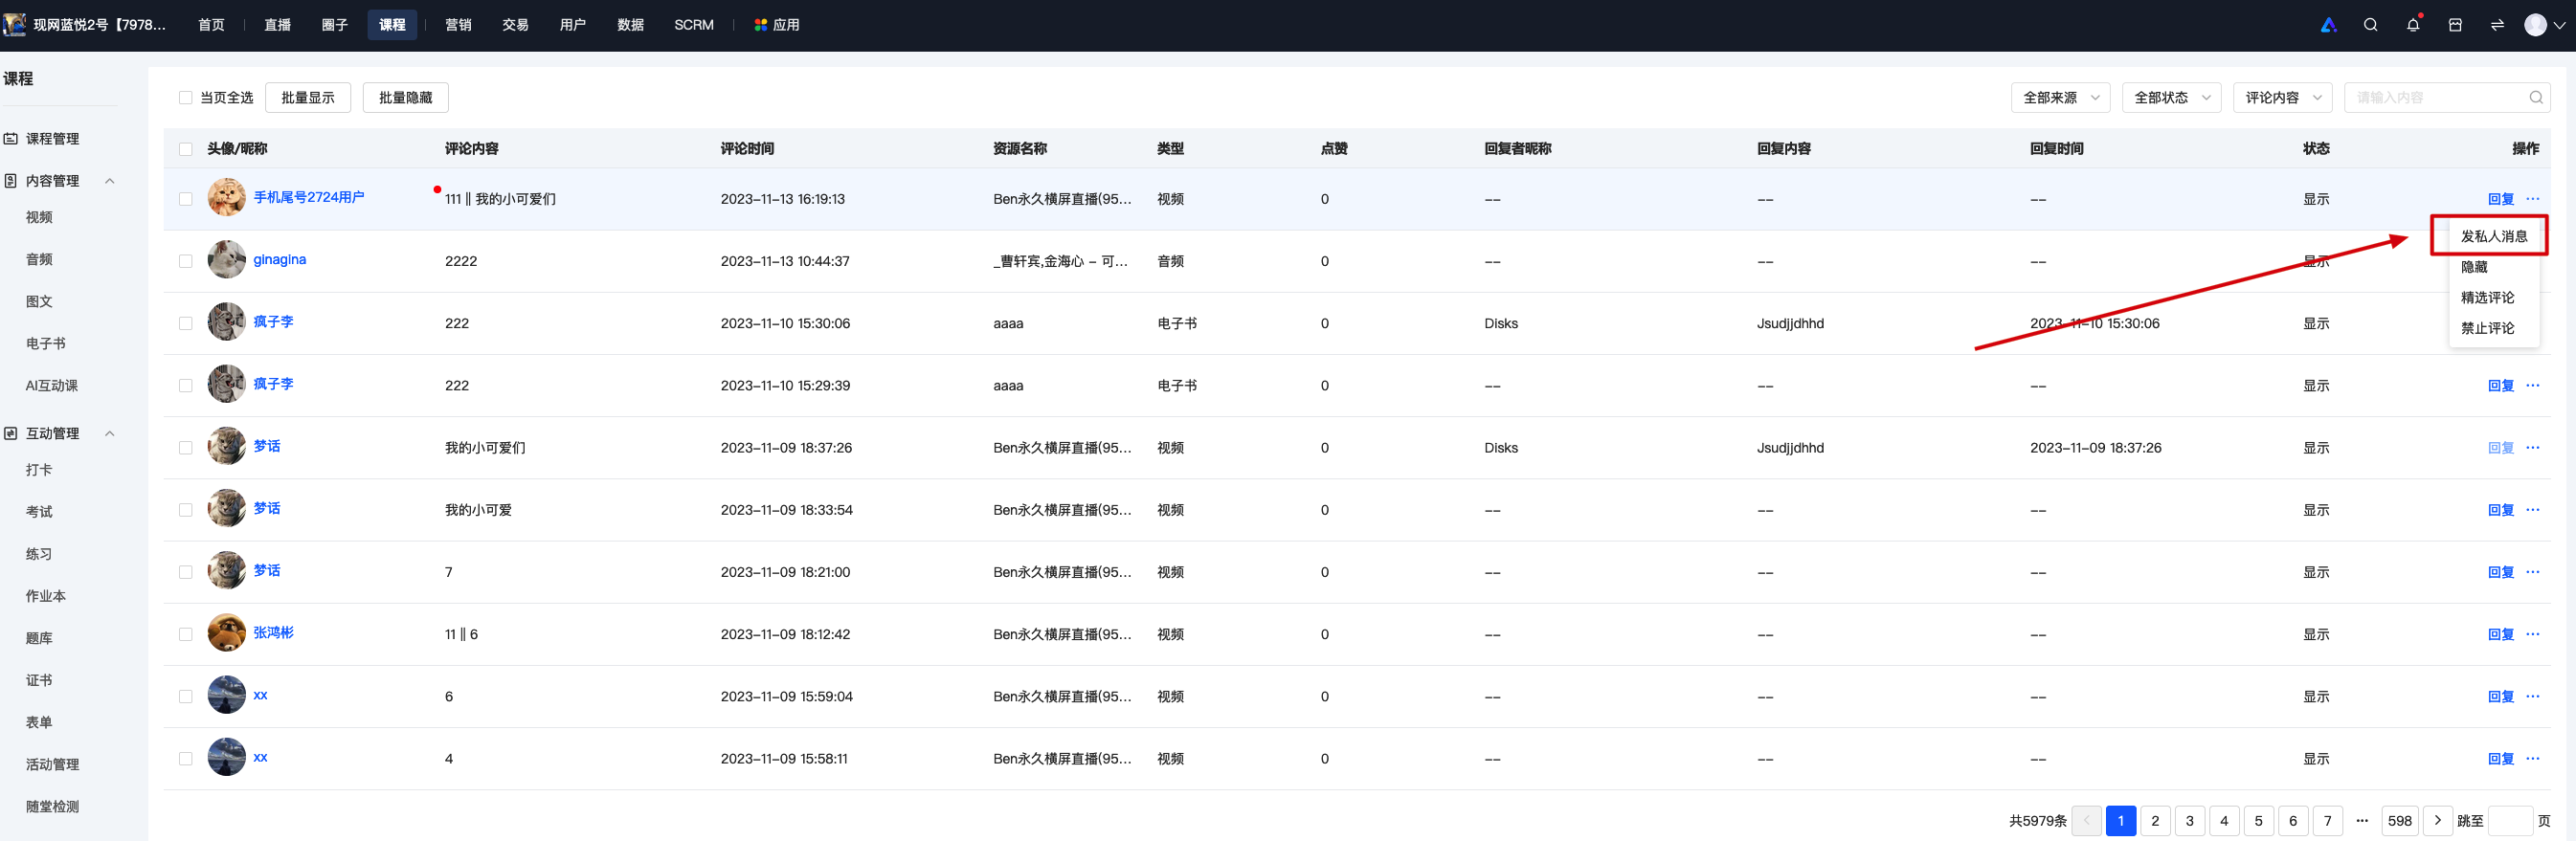Go to page 3
This screenshot has width=2576, height=841.
(2189, 820)
